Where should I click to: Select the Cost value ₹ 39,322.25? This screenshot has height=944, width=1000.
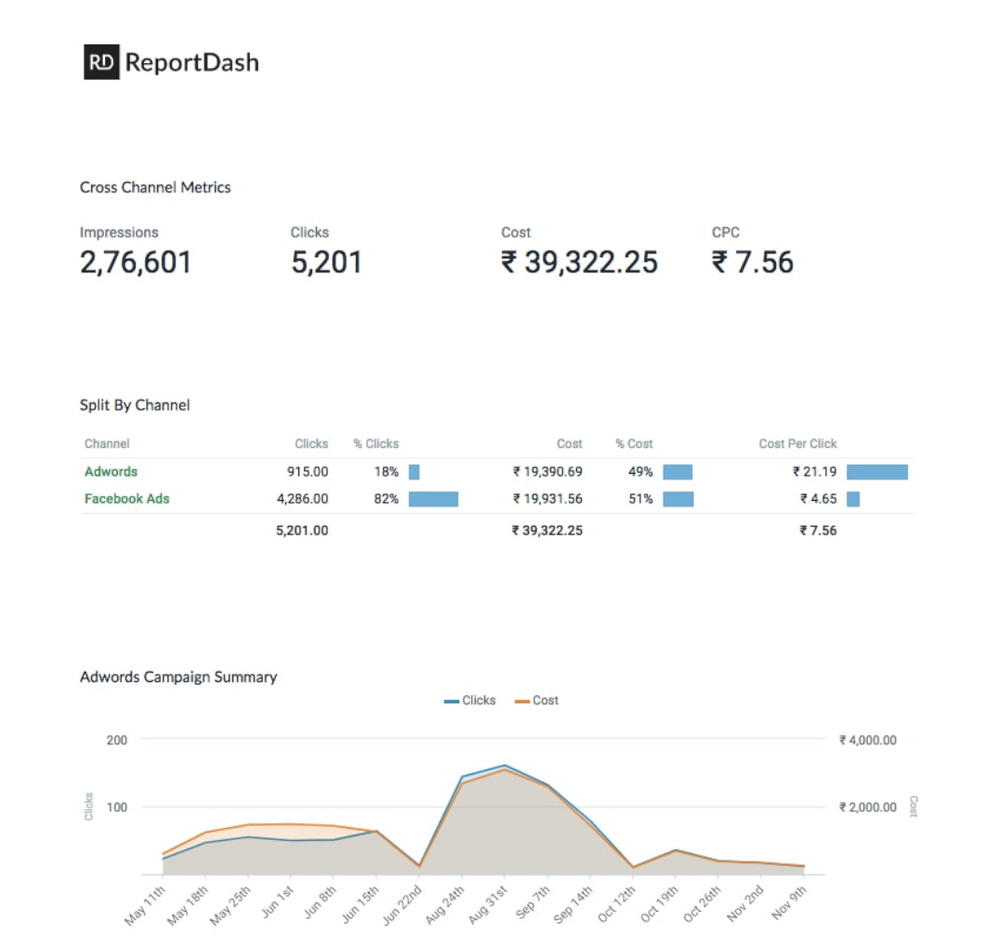coord(579,262)
